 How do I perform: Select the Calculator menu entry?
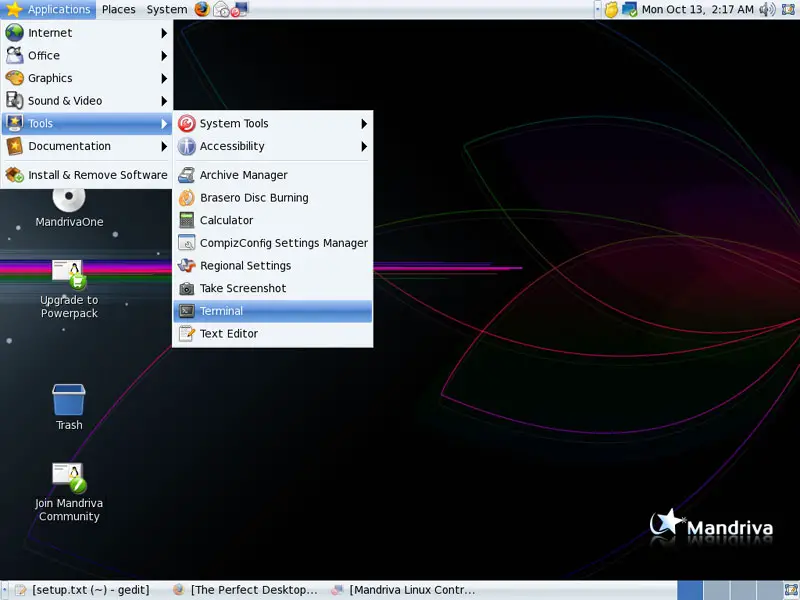[272, 220]
